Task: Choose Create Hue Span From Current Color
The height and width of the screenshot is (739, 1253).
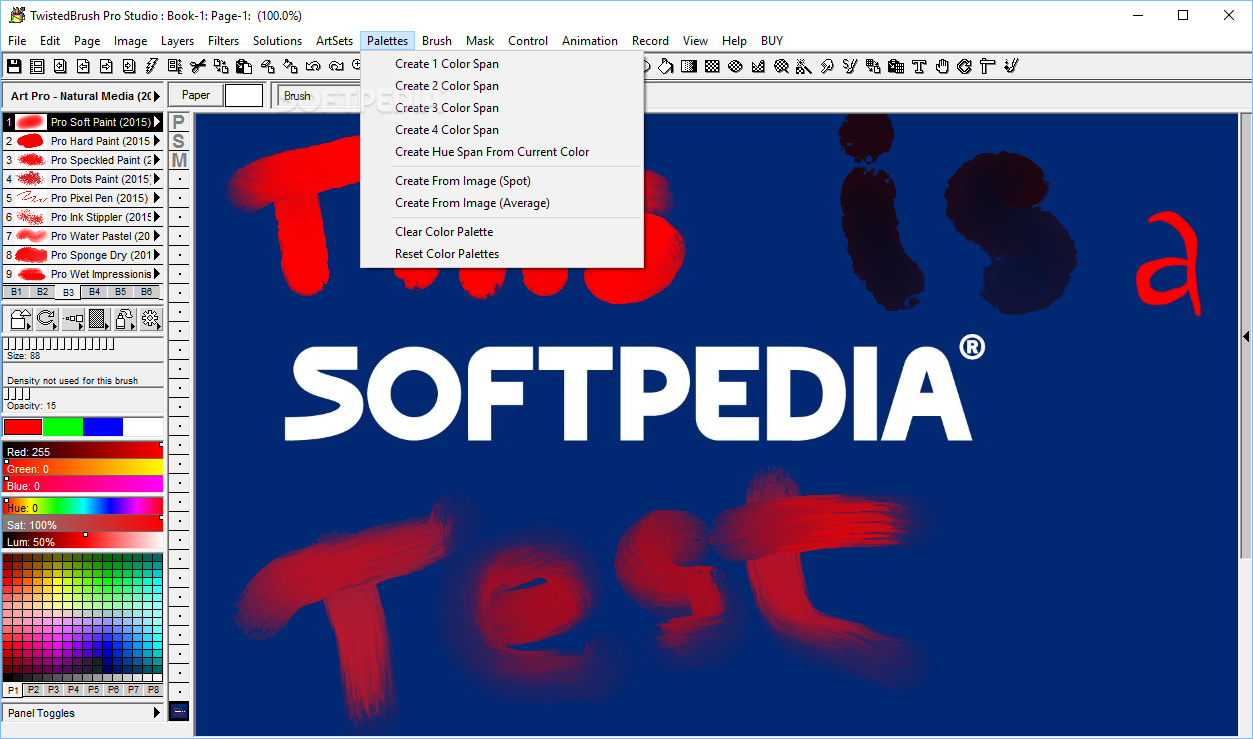Action: (x=502, y=152)
